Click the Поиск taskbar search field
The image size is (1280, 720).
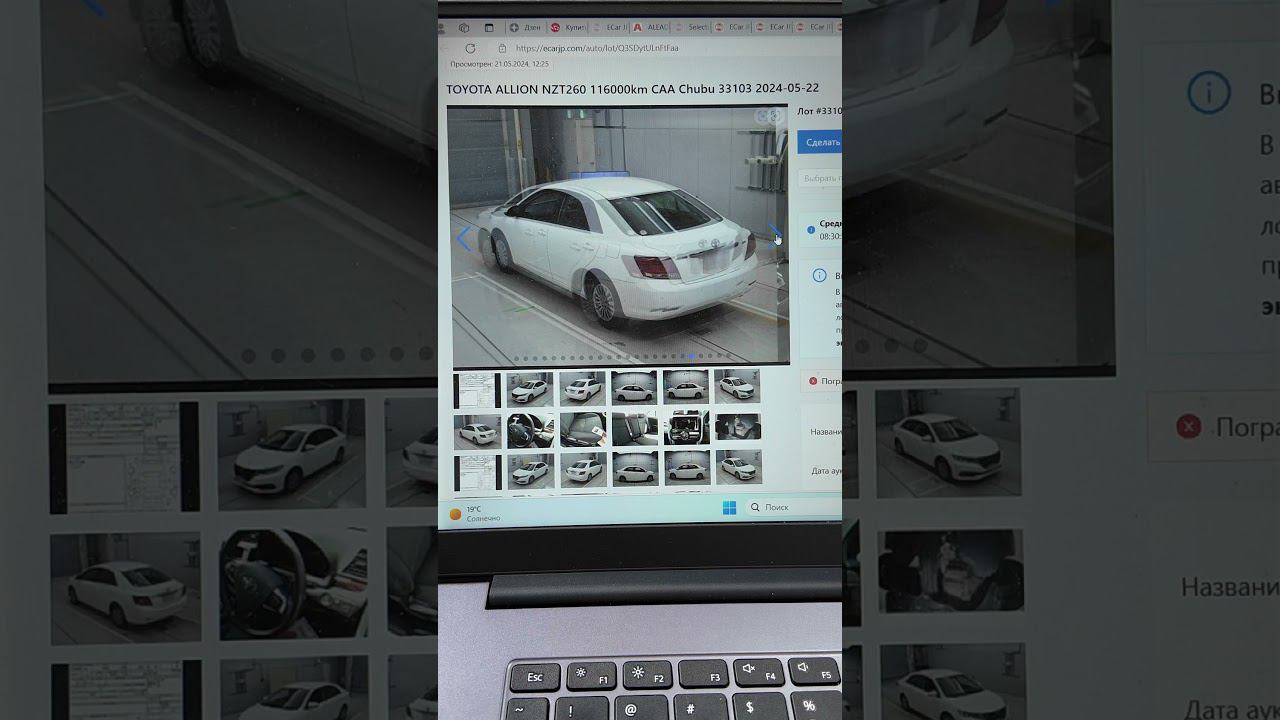(x=794, y=508)
